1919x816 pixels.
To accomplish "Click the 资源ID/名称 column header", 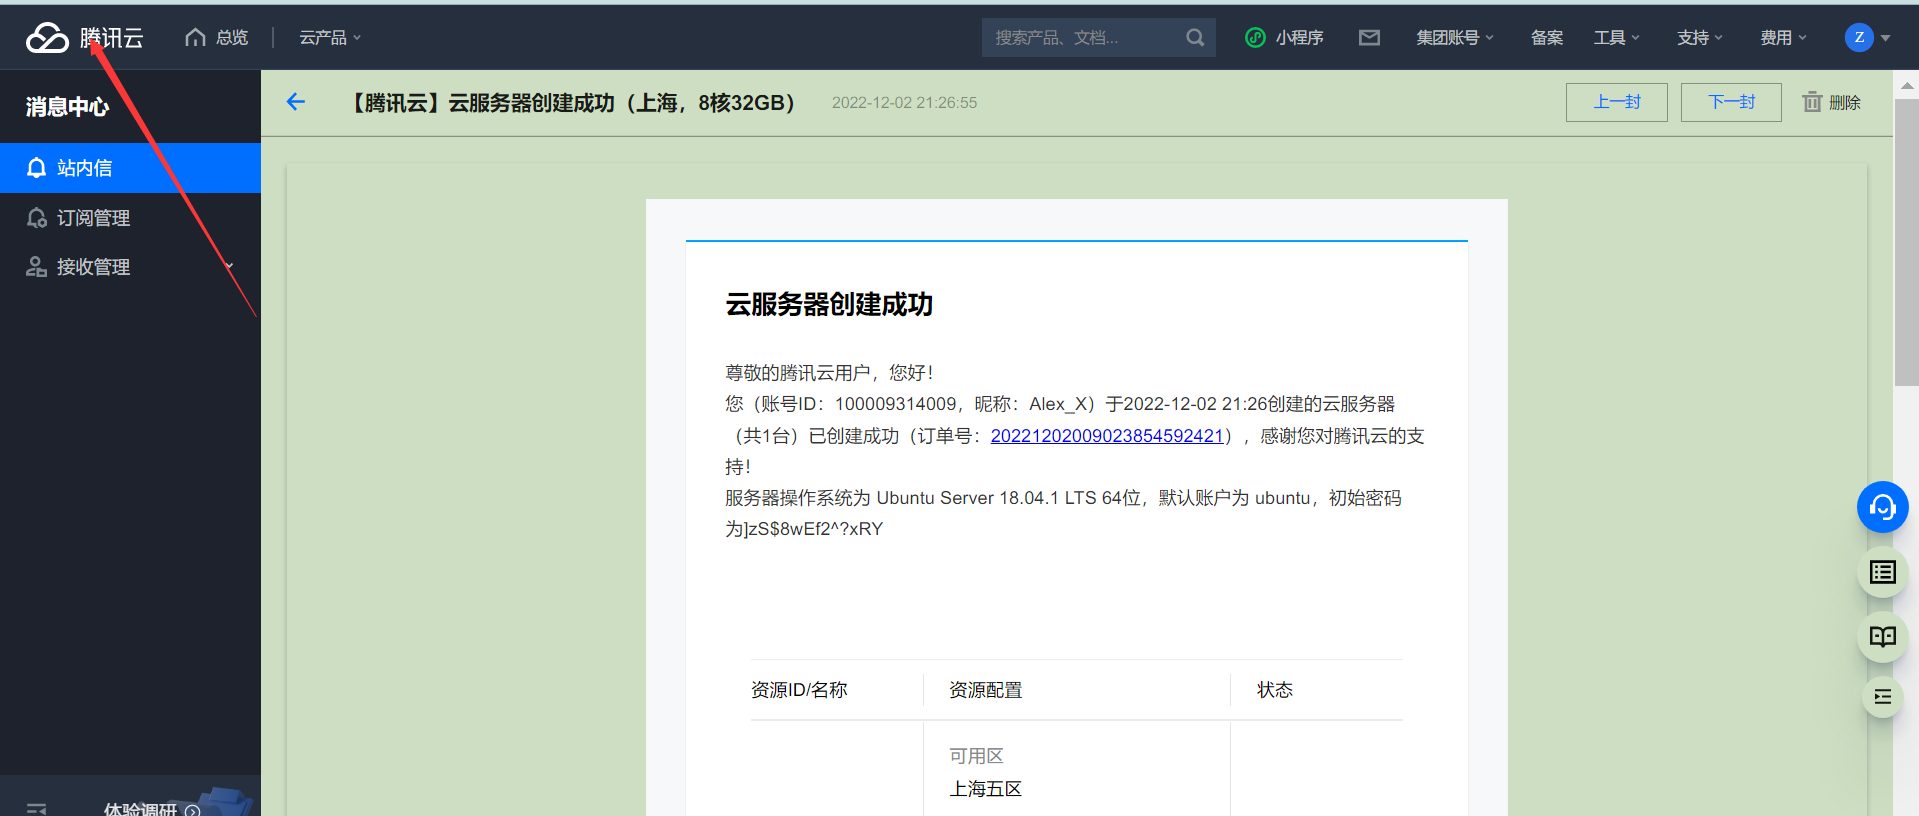I will point(799,690).
